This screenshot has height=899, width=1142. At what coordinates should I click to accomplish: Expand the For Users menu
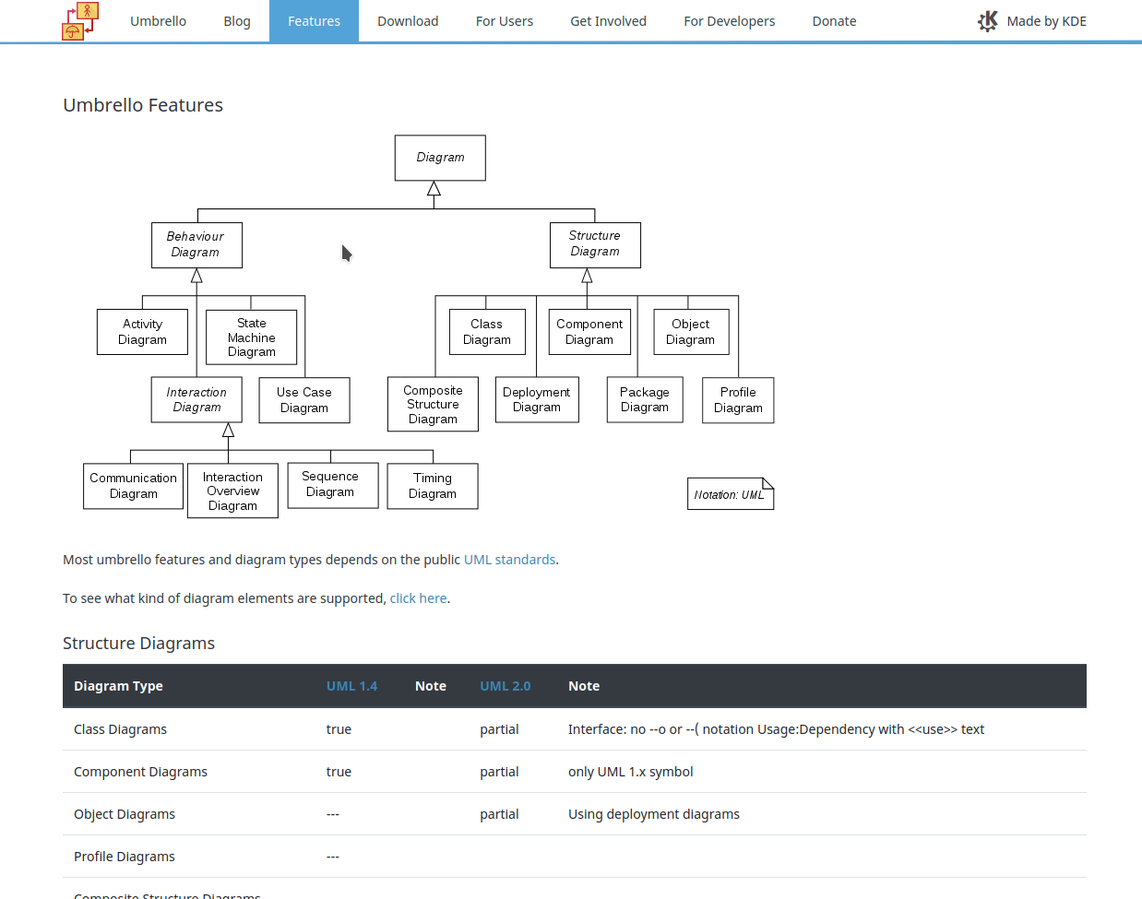click(x=504, y=21)
